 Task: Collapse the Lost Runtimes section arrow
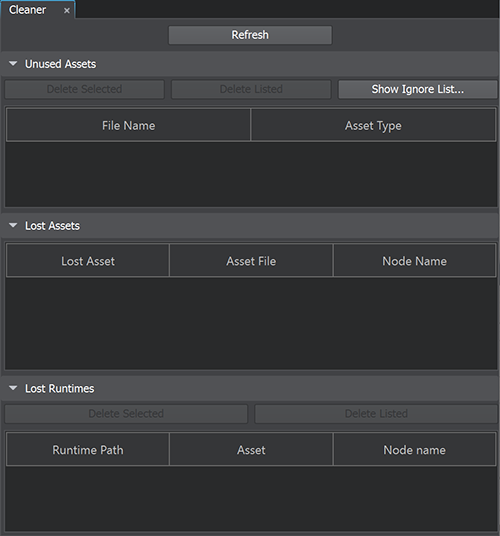click(13, 388)
